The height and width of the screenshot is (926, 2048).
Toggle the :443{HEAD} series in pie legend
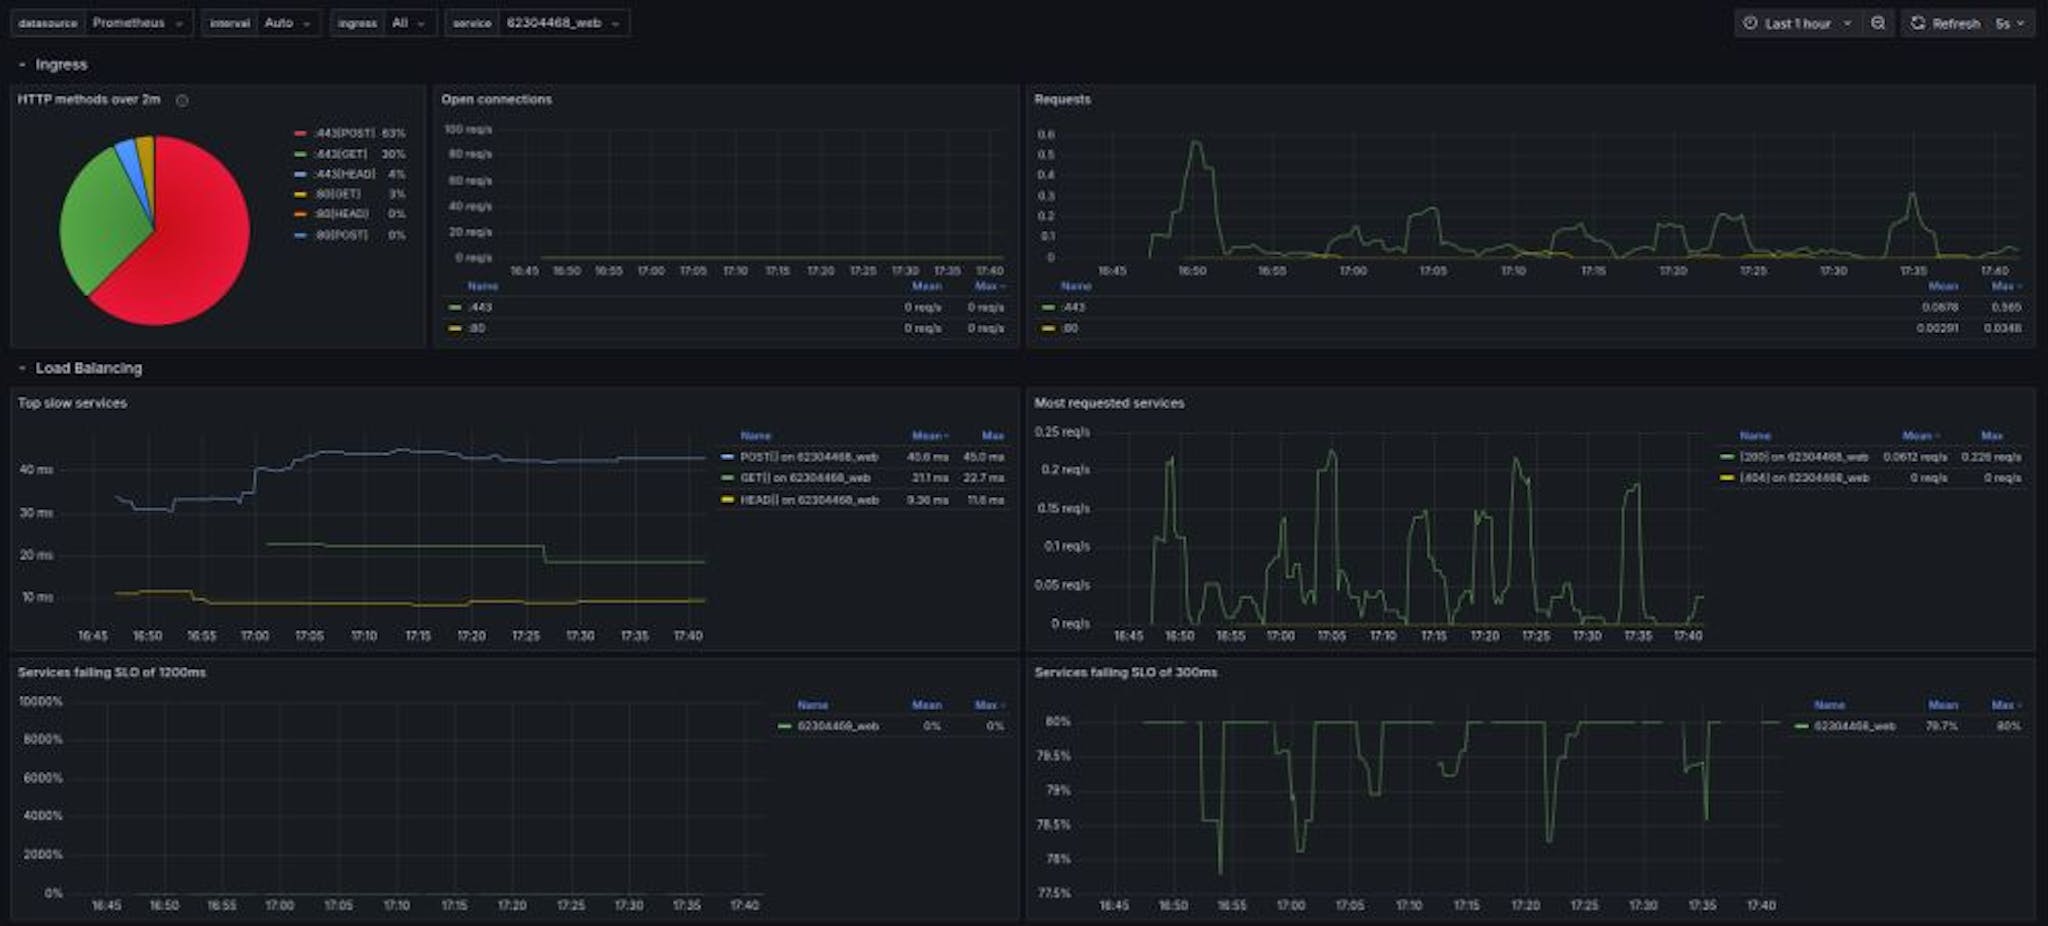click(344, 174)
